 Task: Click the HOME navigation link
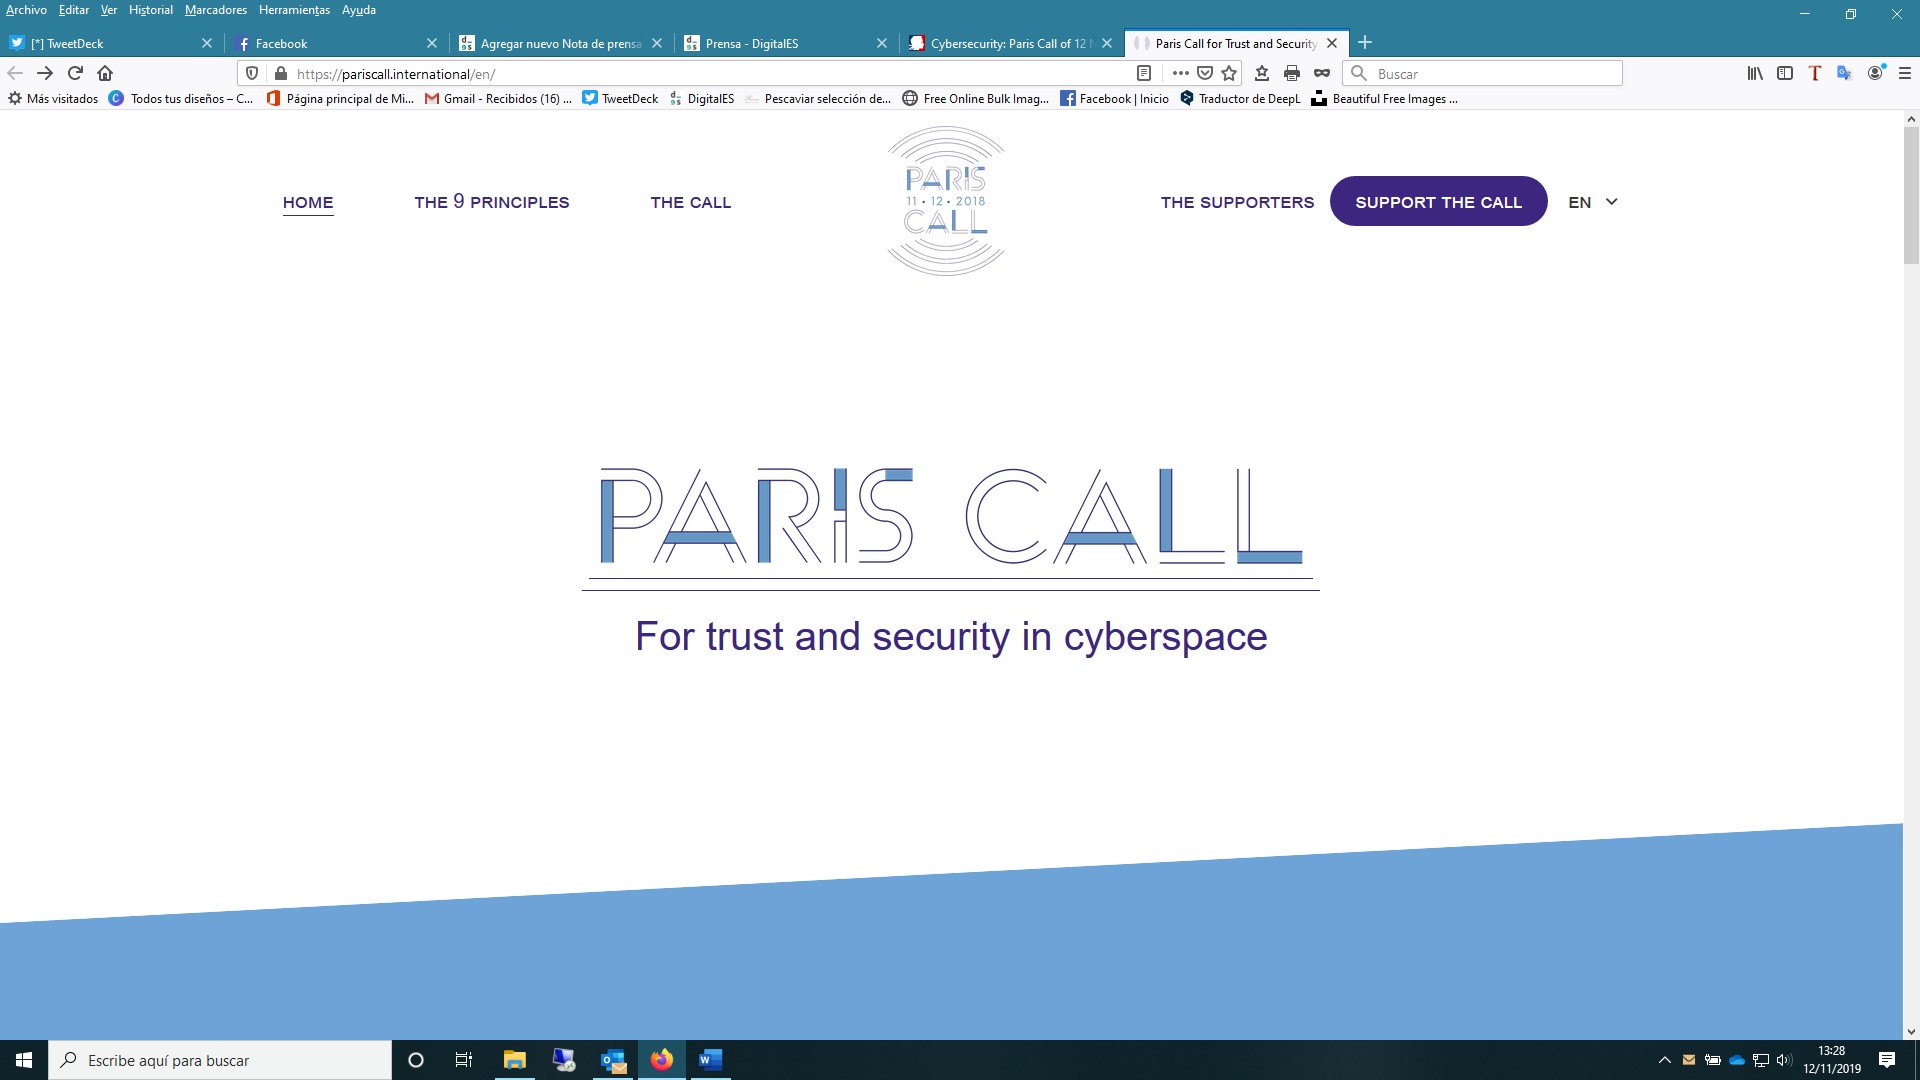point(308,202)
